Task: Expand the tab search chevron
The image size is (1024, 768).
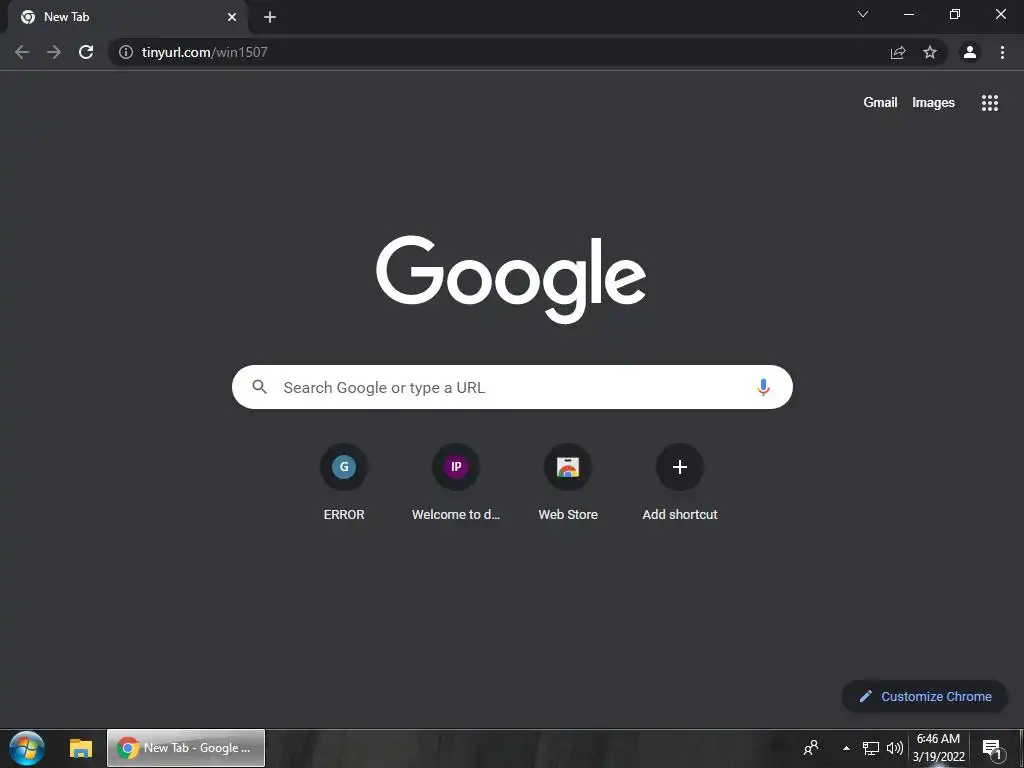Action: [863, 14]
